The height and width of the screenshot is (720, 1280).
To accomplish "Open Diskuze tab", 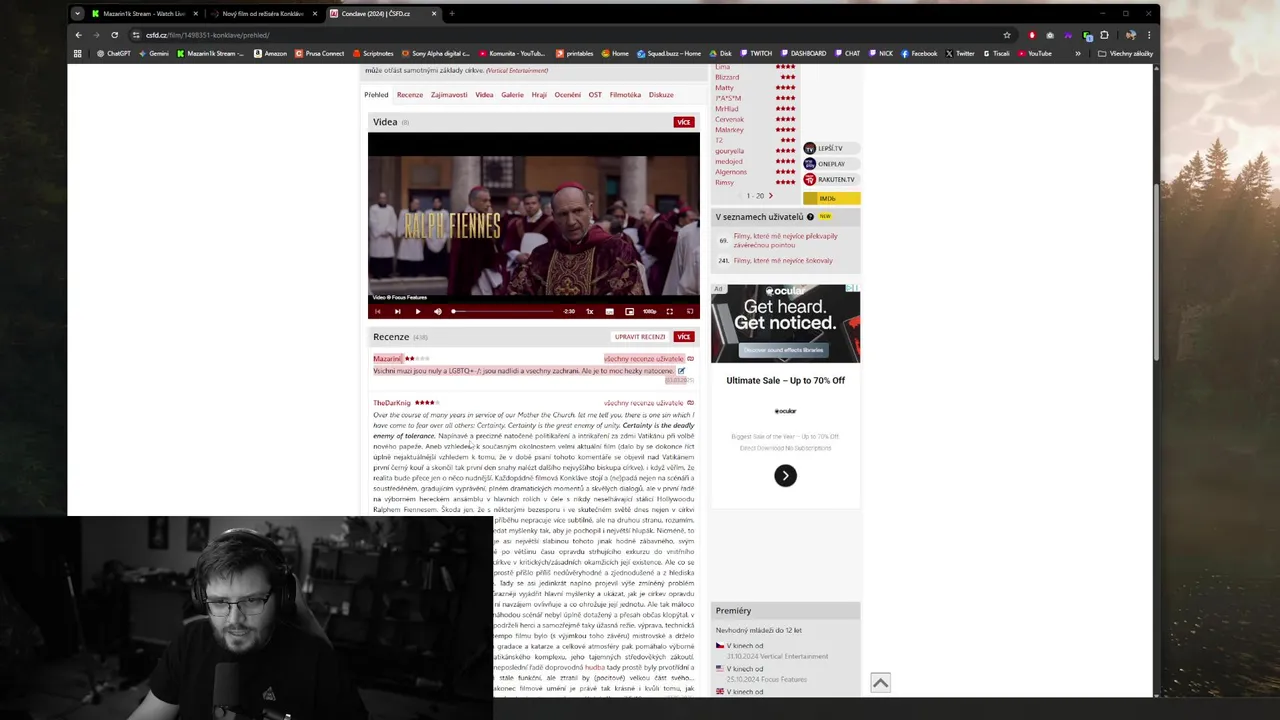I will point(661,95).
